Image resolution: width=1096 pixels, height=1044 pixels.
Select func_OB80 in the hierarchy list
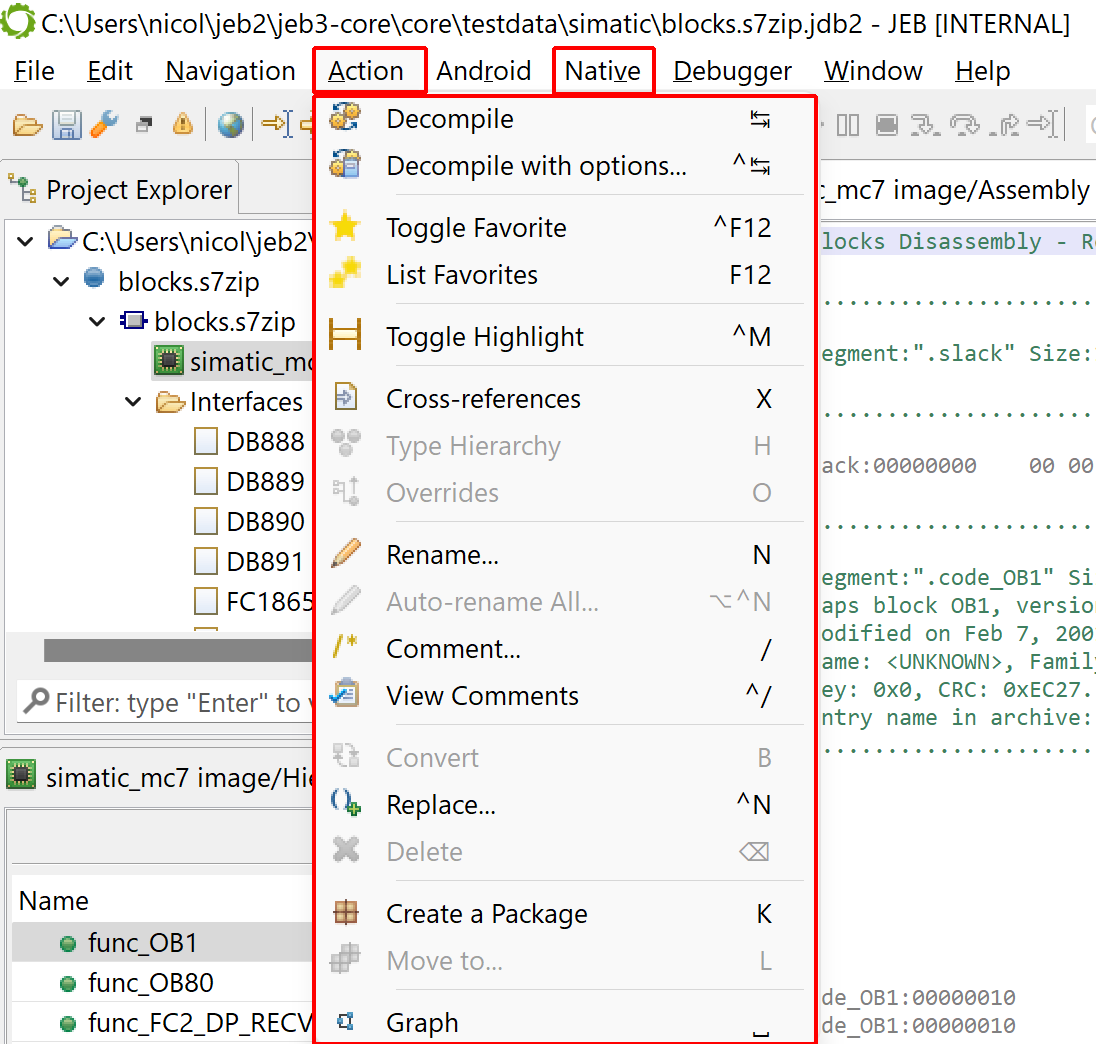(162, 983)
